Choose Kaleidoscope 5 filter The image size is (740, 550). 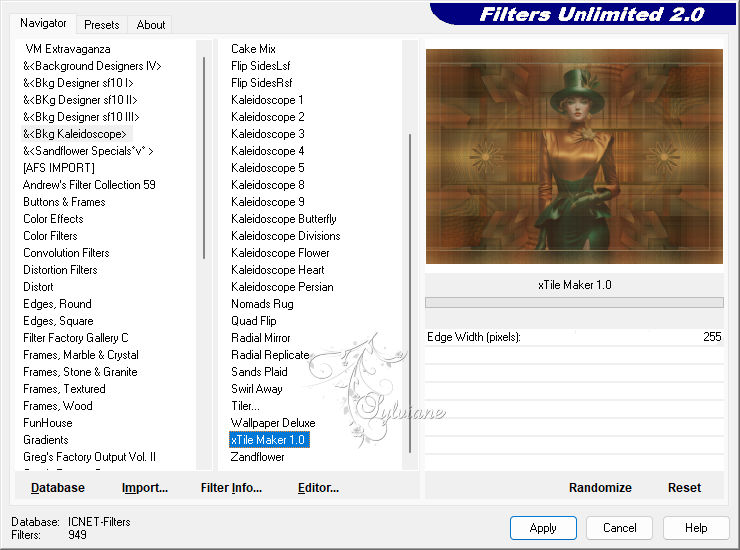(268, 168)
